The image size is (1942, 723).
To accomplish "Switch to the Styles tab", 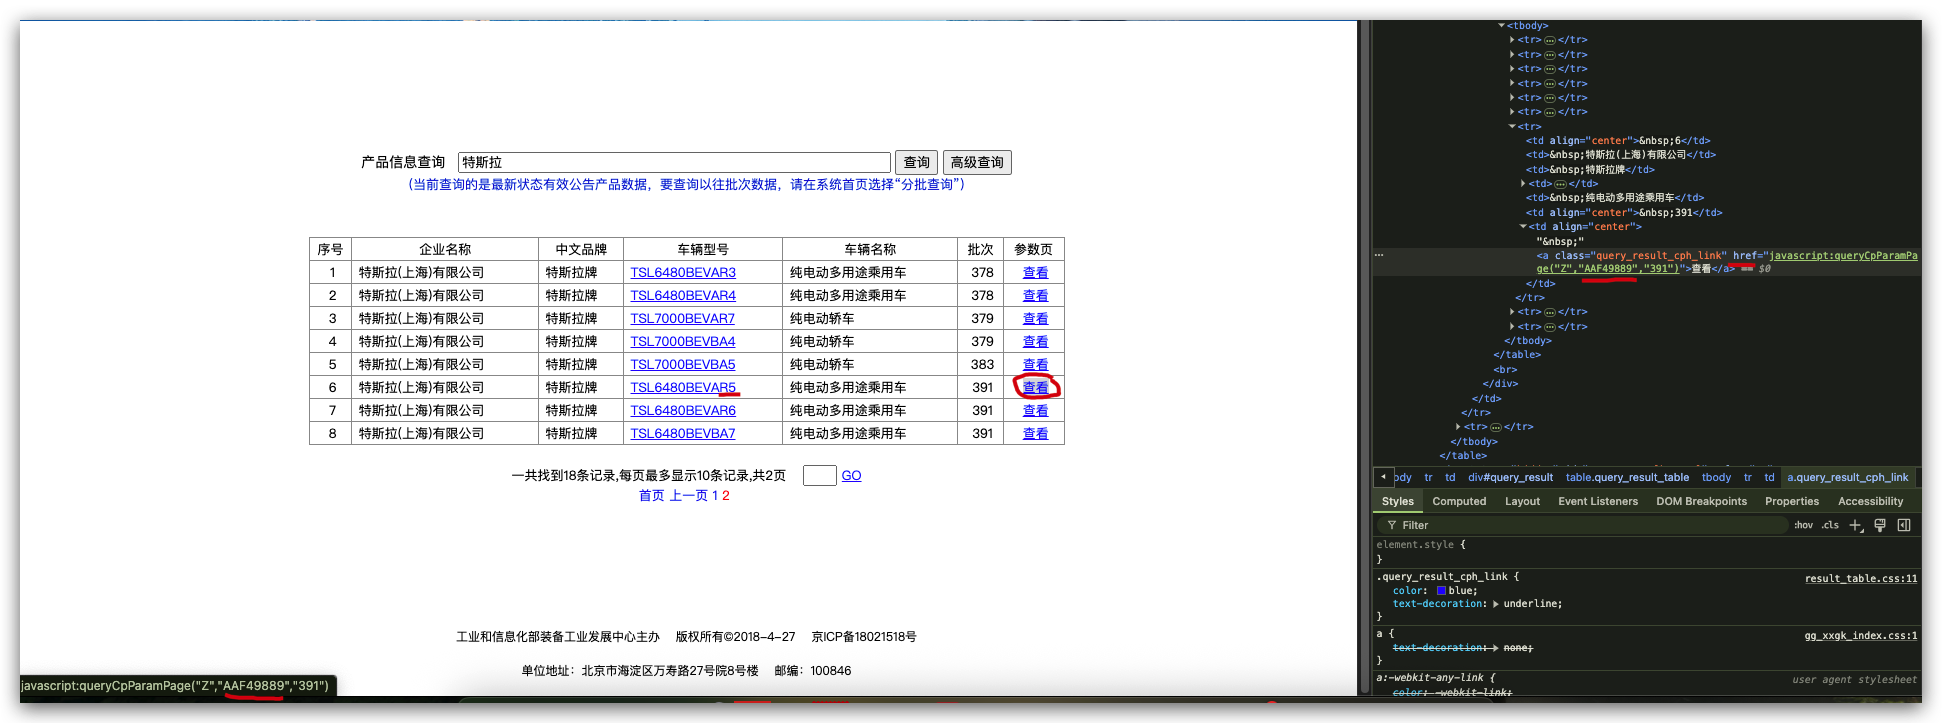I will [x=1397, y=501].
